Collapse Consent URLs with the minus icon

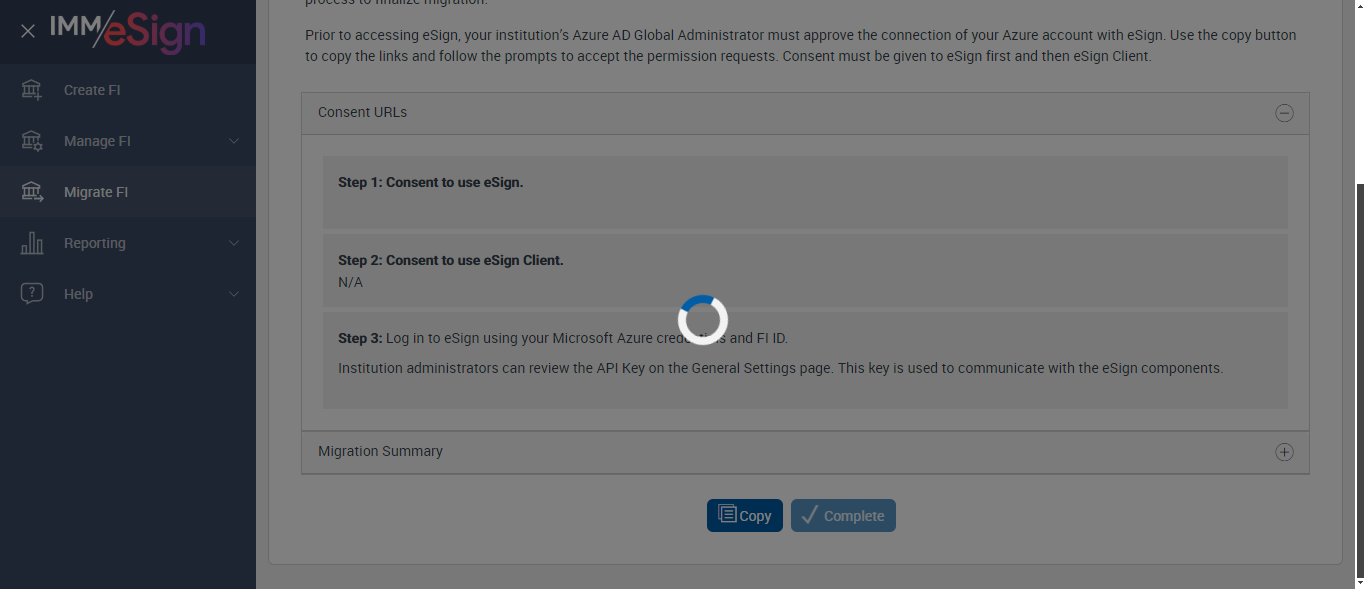[1284, 113]
